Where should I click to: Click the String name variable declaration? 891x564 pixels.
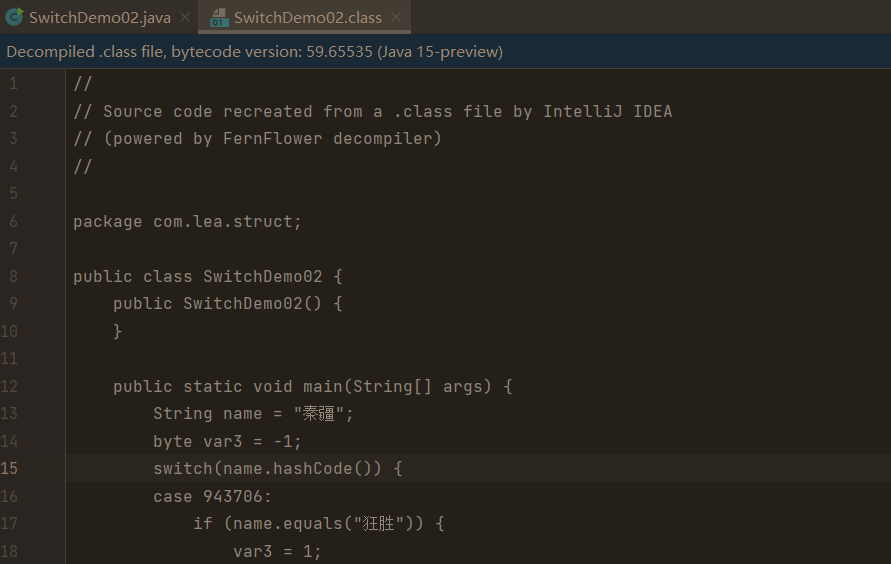point(253,413)
